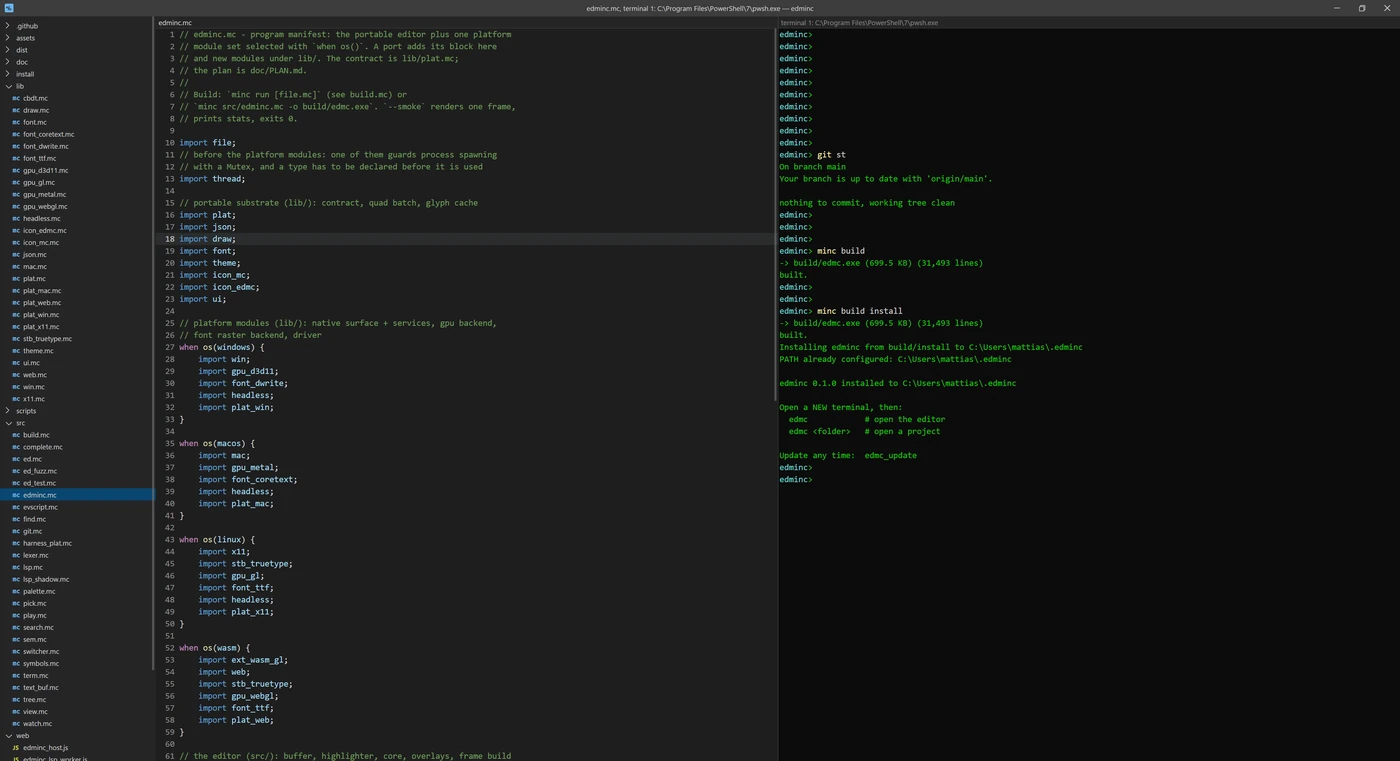Collapse the web folder

(x=8, y=735)
